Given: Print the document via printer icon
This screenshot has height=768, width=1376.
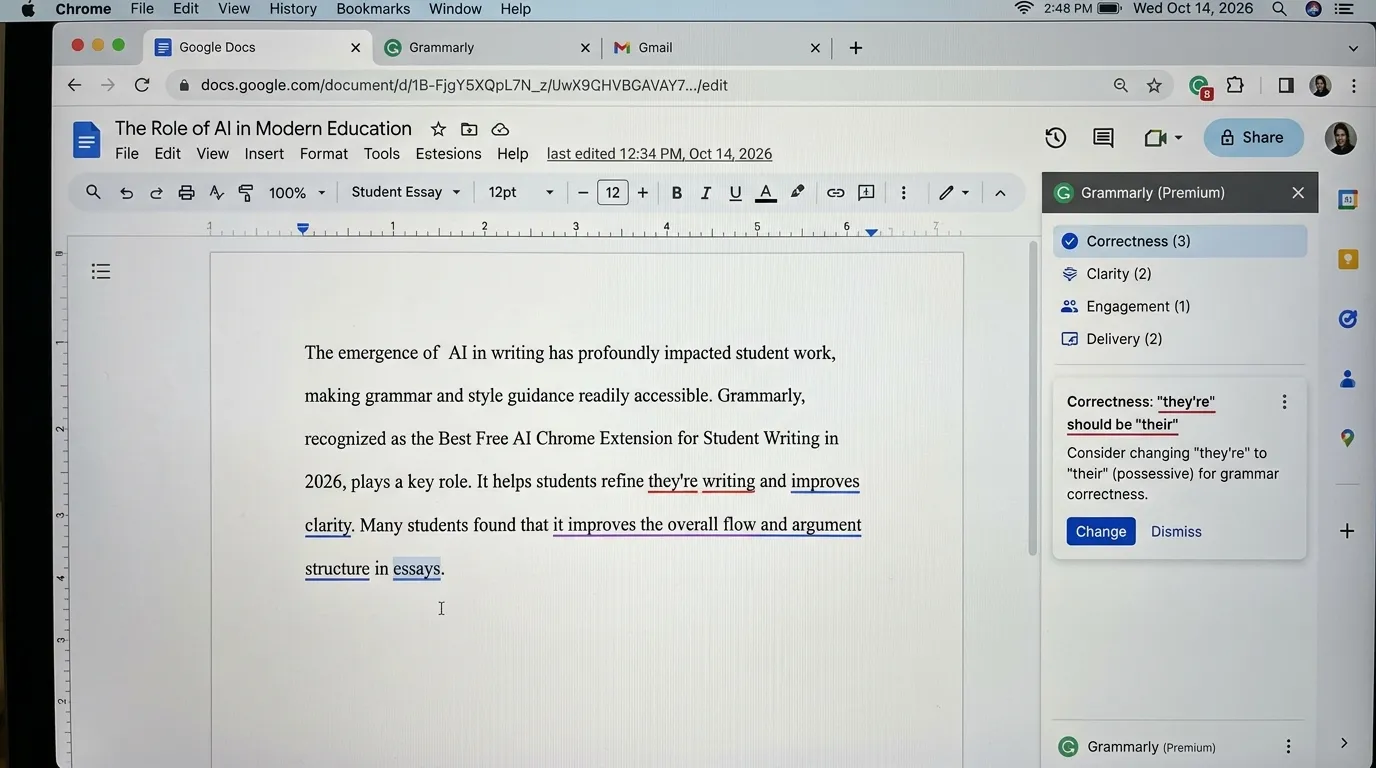Looking at the screenshot, I should pos(186,193).
